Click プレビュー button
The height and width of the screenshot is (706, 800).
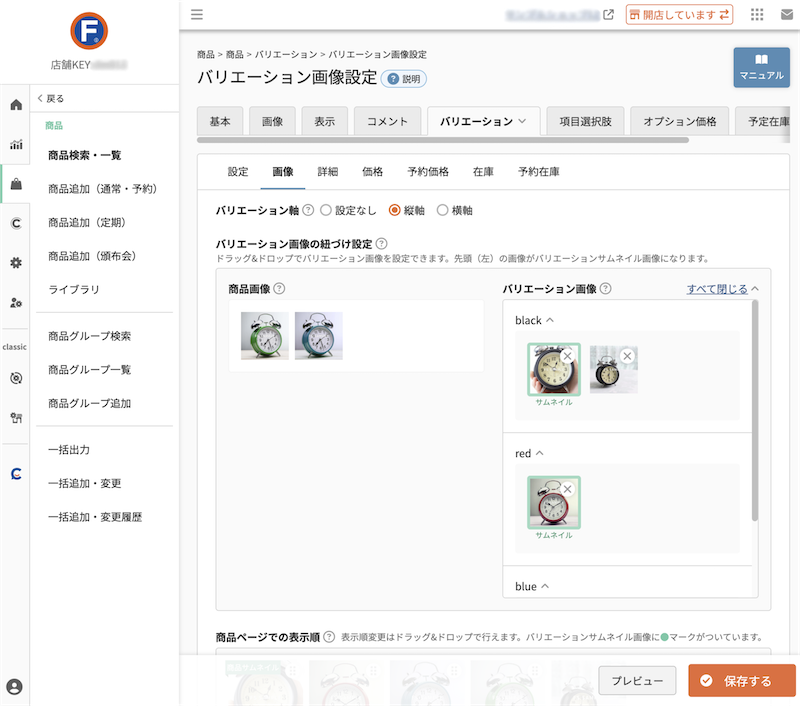coord(637,680)
